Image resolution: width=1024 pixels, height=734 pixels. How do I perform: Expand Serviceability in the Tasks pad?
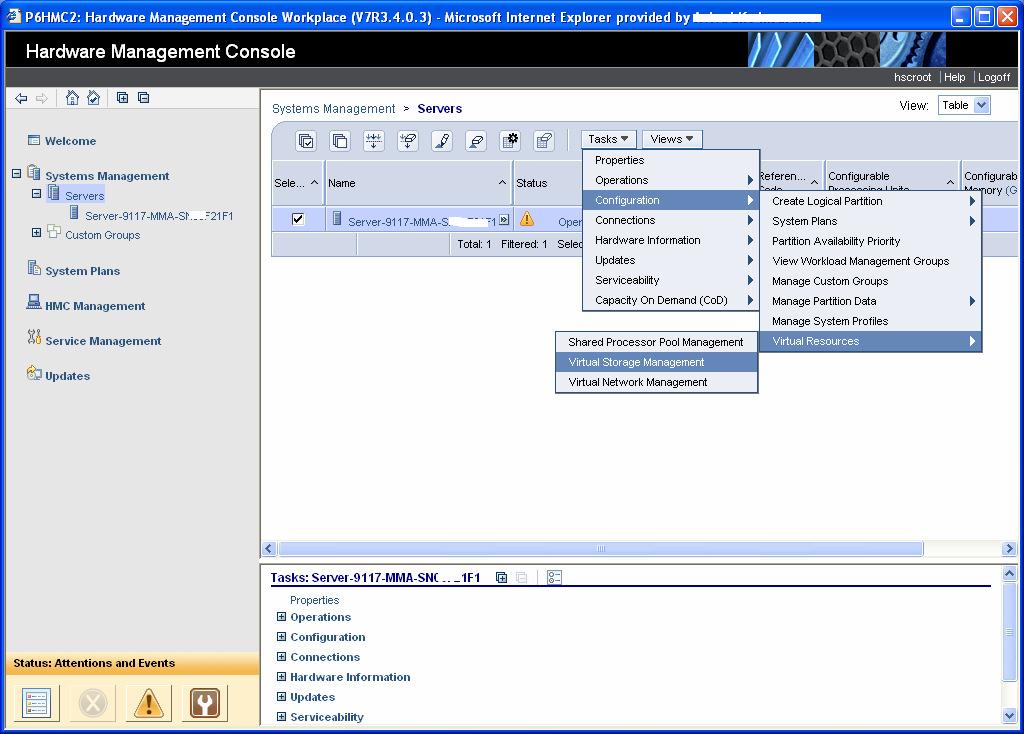point(281,716)
